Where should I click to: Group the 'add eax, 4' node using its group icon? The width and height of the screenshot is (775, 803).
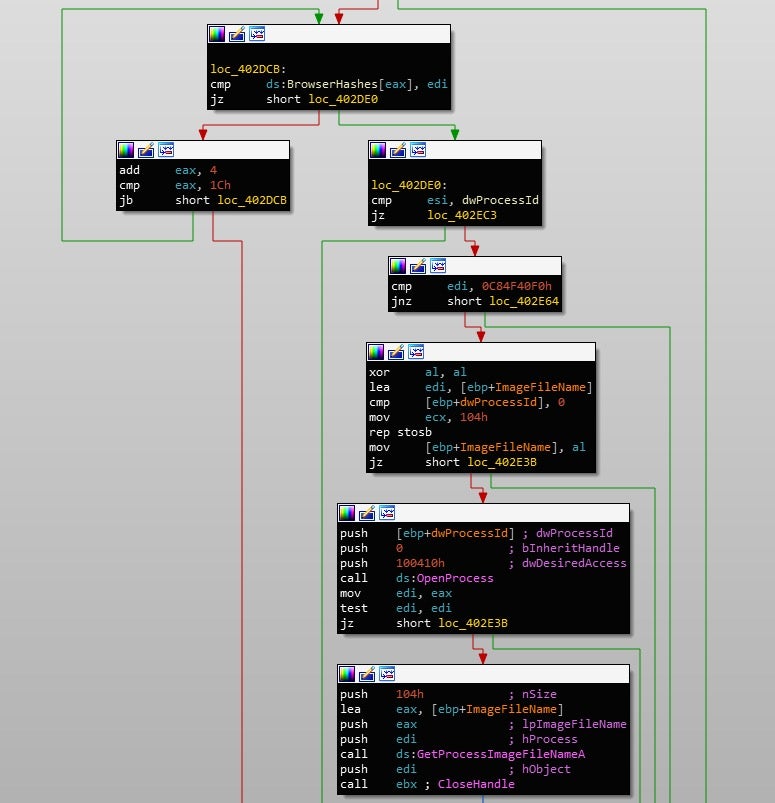[166, 150]
